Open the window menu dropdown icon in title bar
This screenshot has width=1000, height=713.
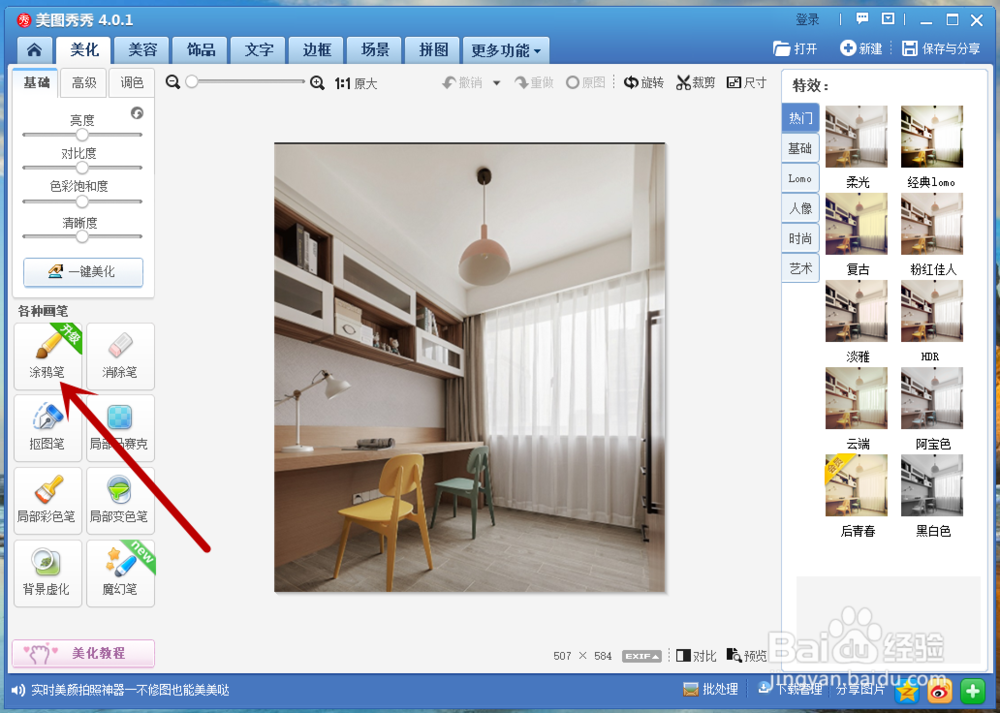[888, 19]
